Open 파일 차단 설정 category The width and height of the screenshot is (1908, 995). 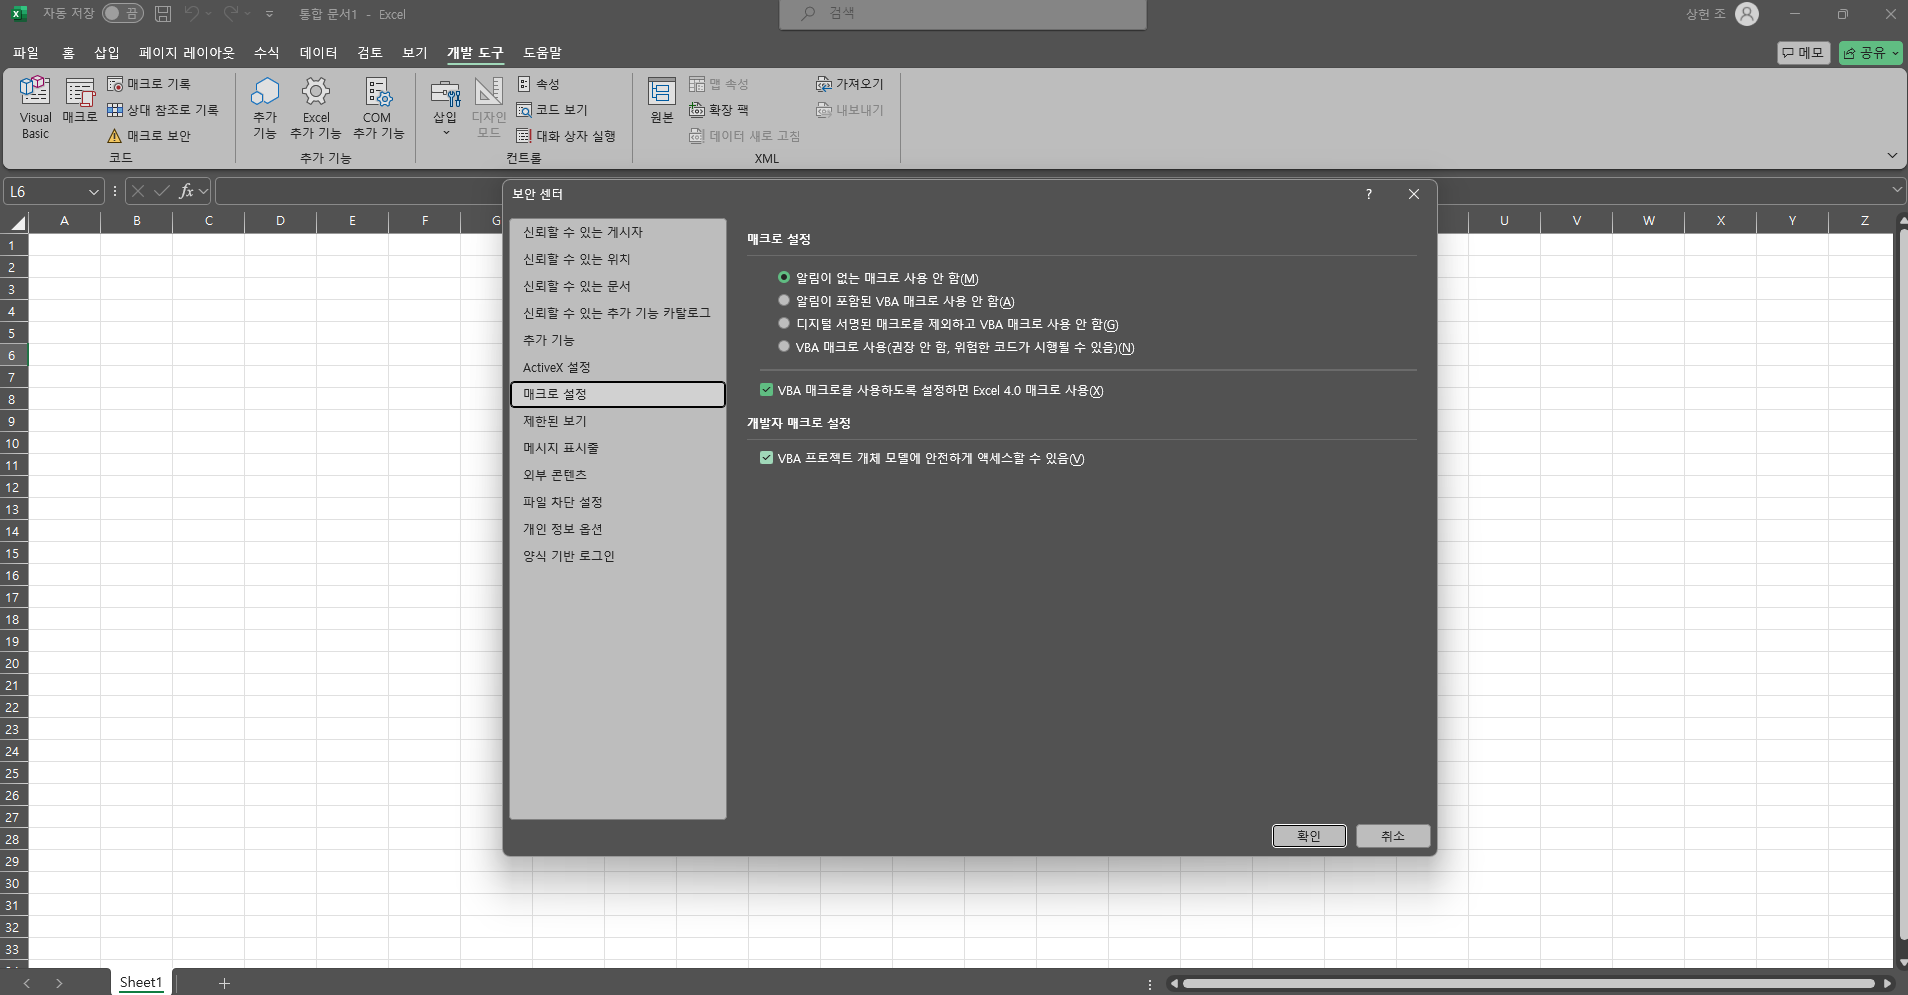tap(618, 502)
